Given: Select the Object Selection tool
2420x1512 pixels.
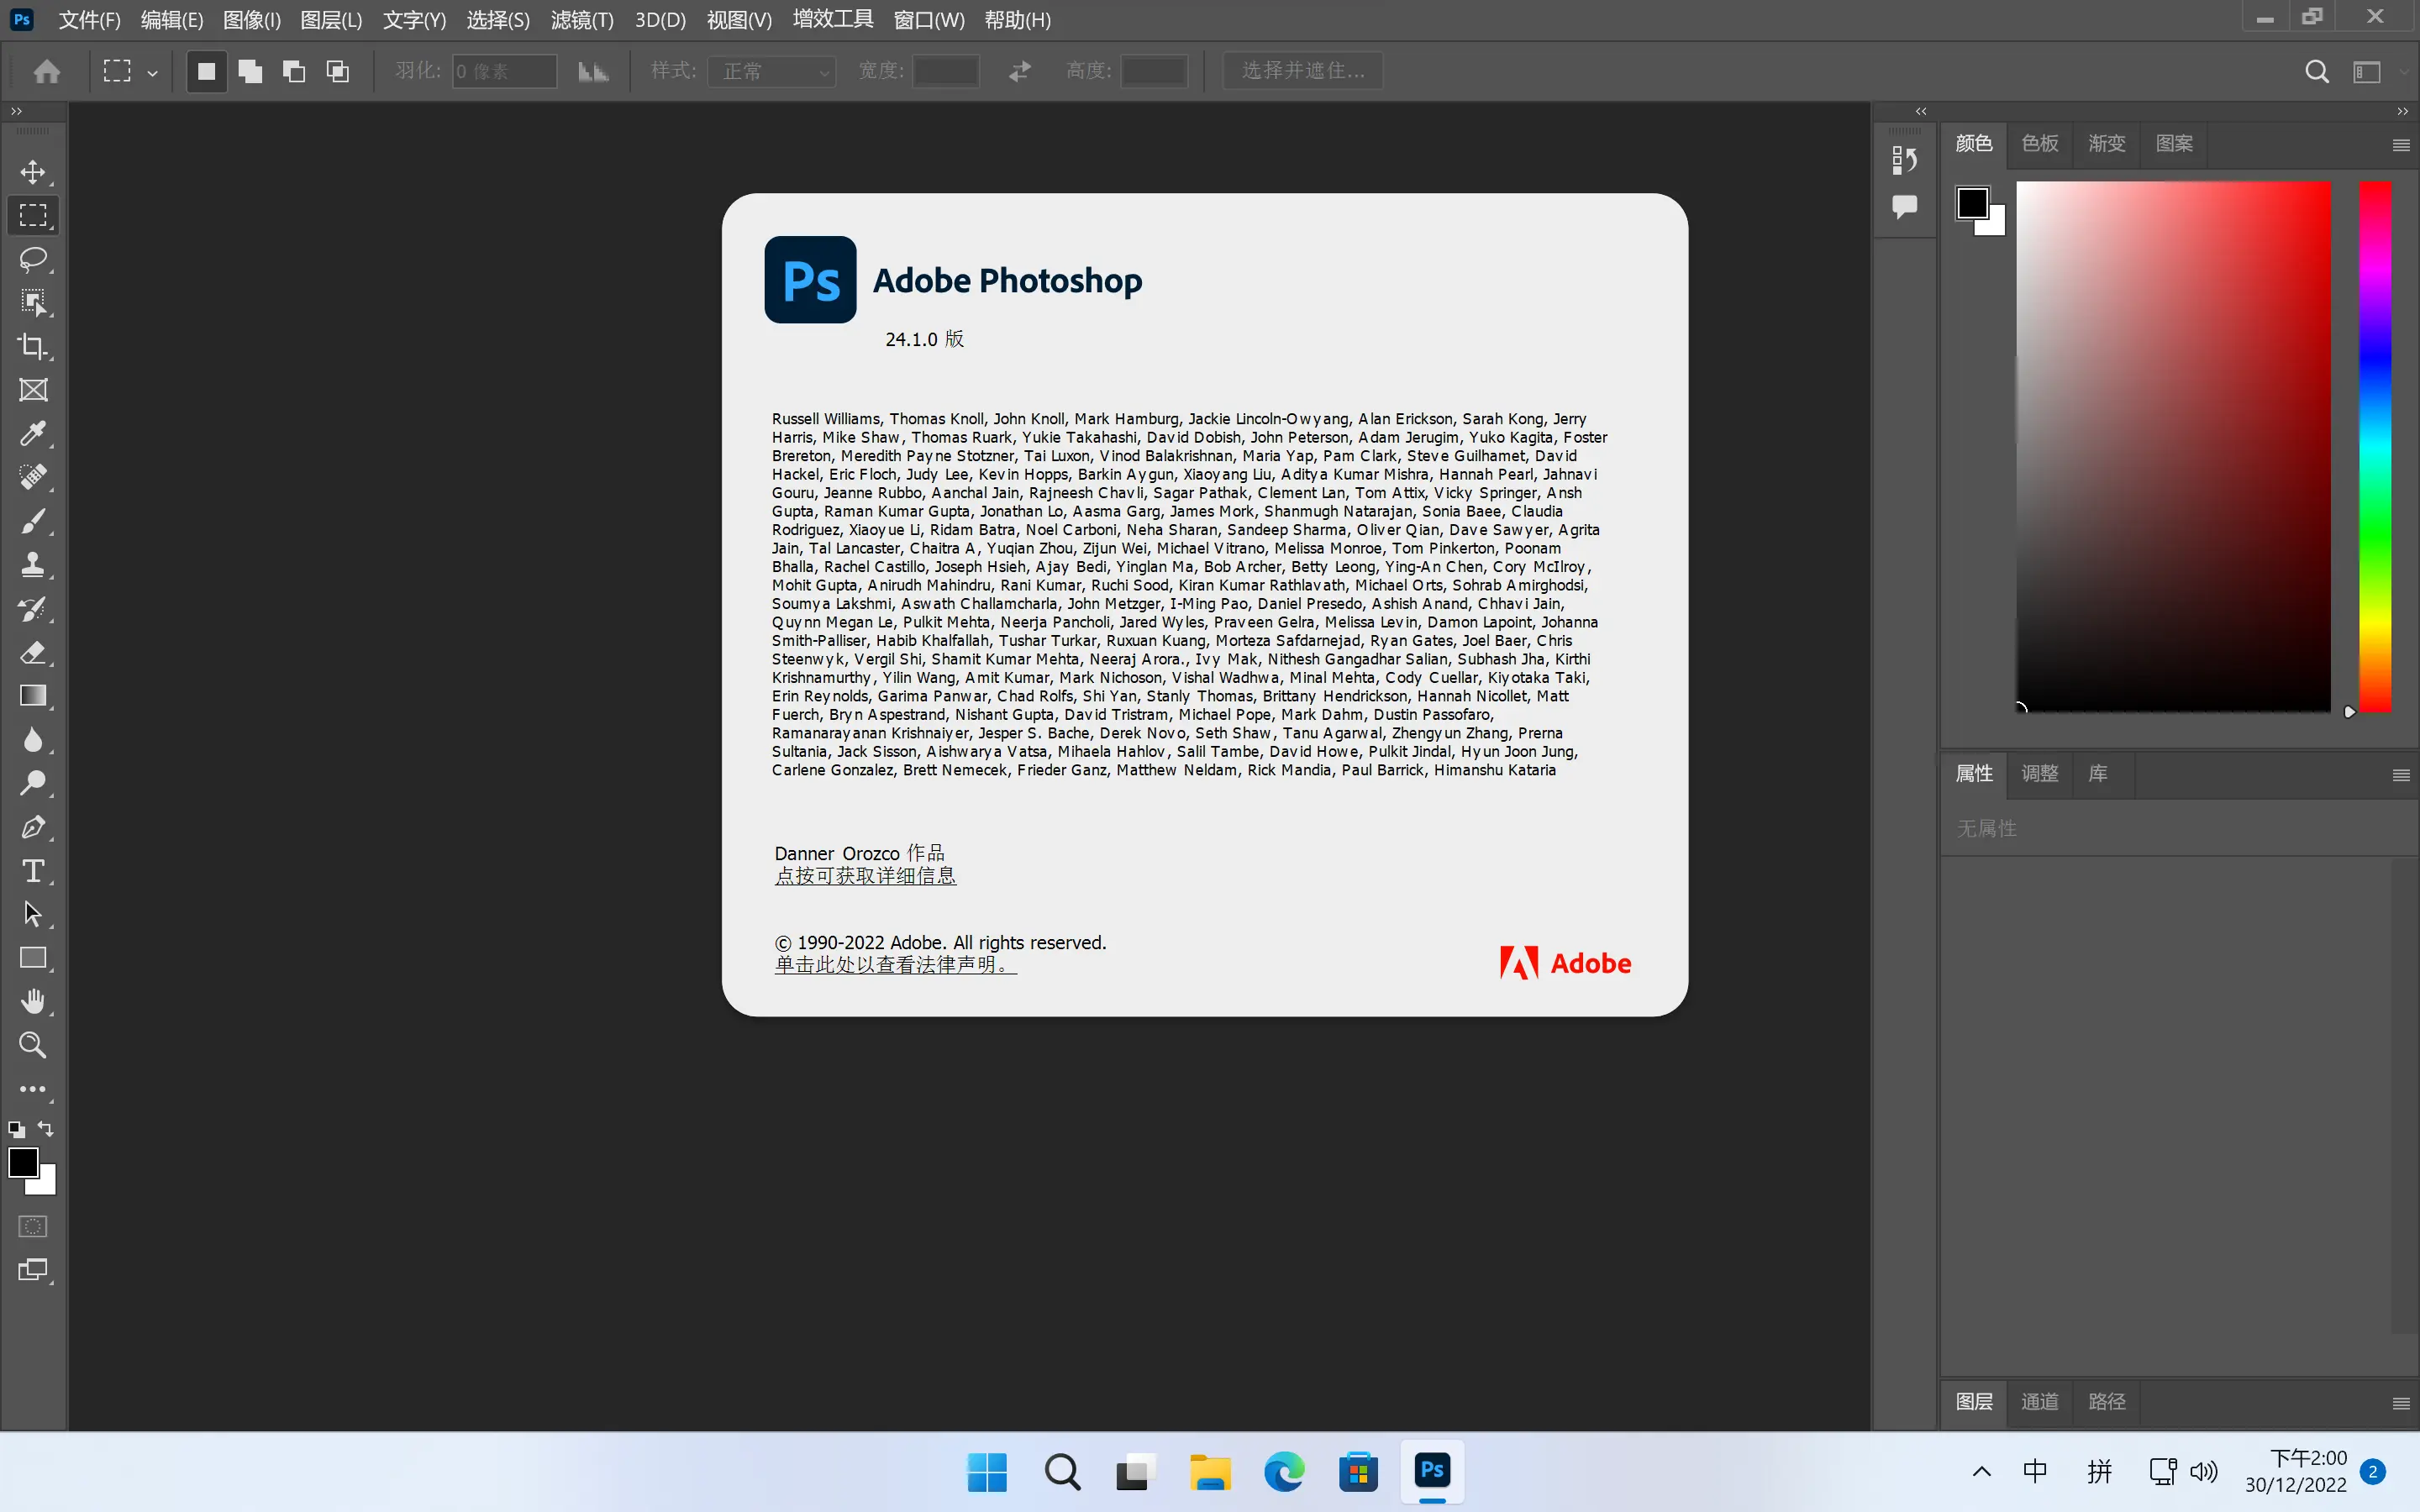Looking at the screenshot, I should pyautogui.click(x=33, y=302).
